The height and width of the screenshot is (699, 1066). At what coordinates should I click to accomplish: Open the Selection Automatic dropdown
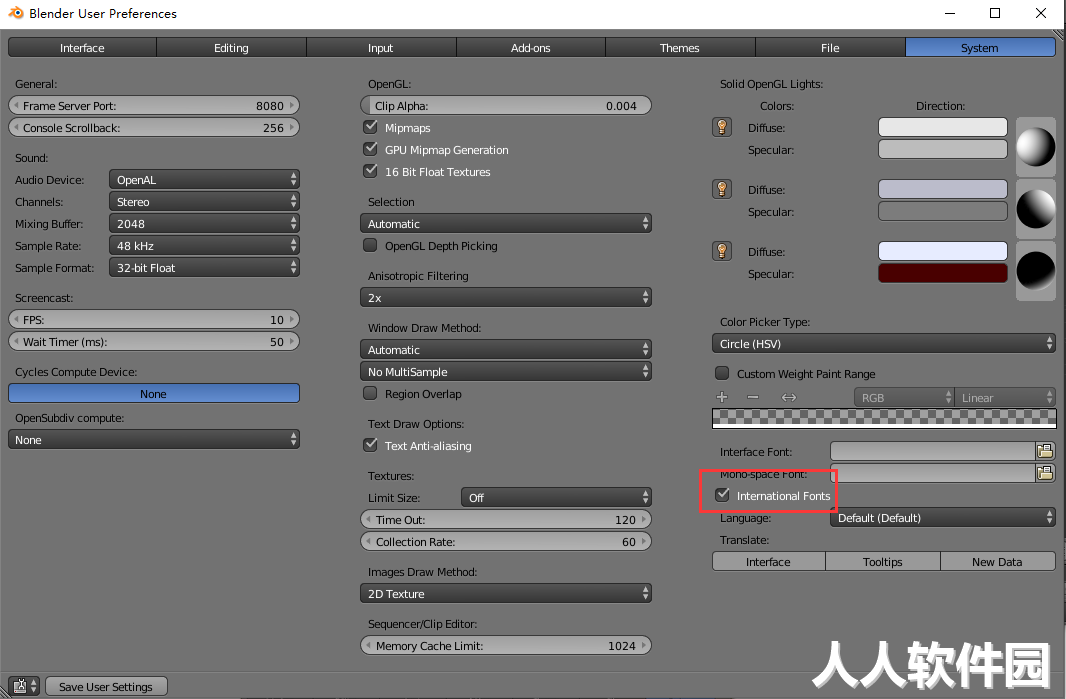(506, 223)
